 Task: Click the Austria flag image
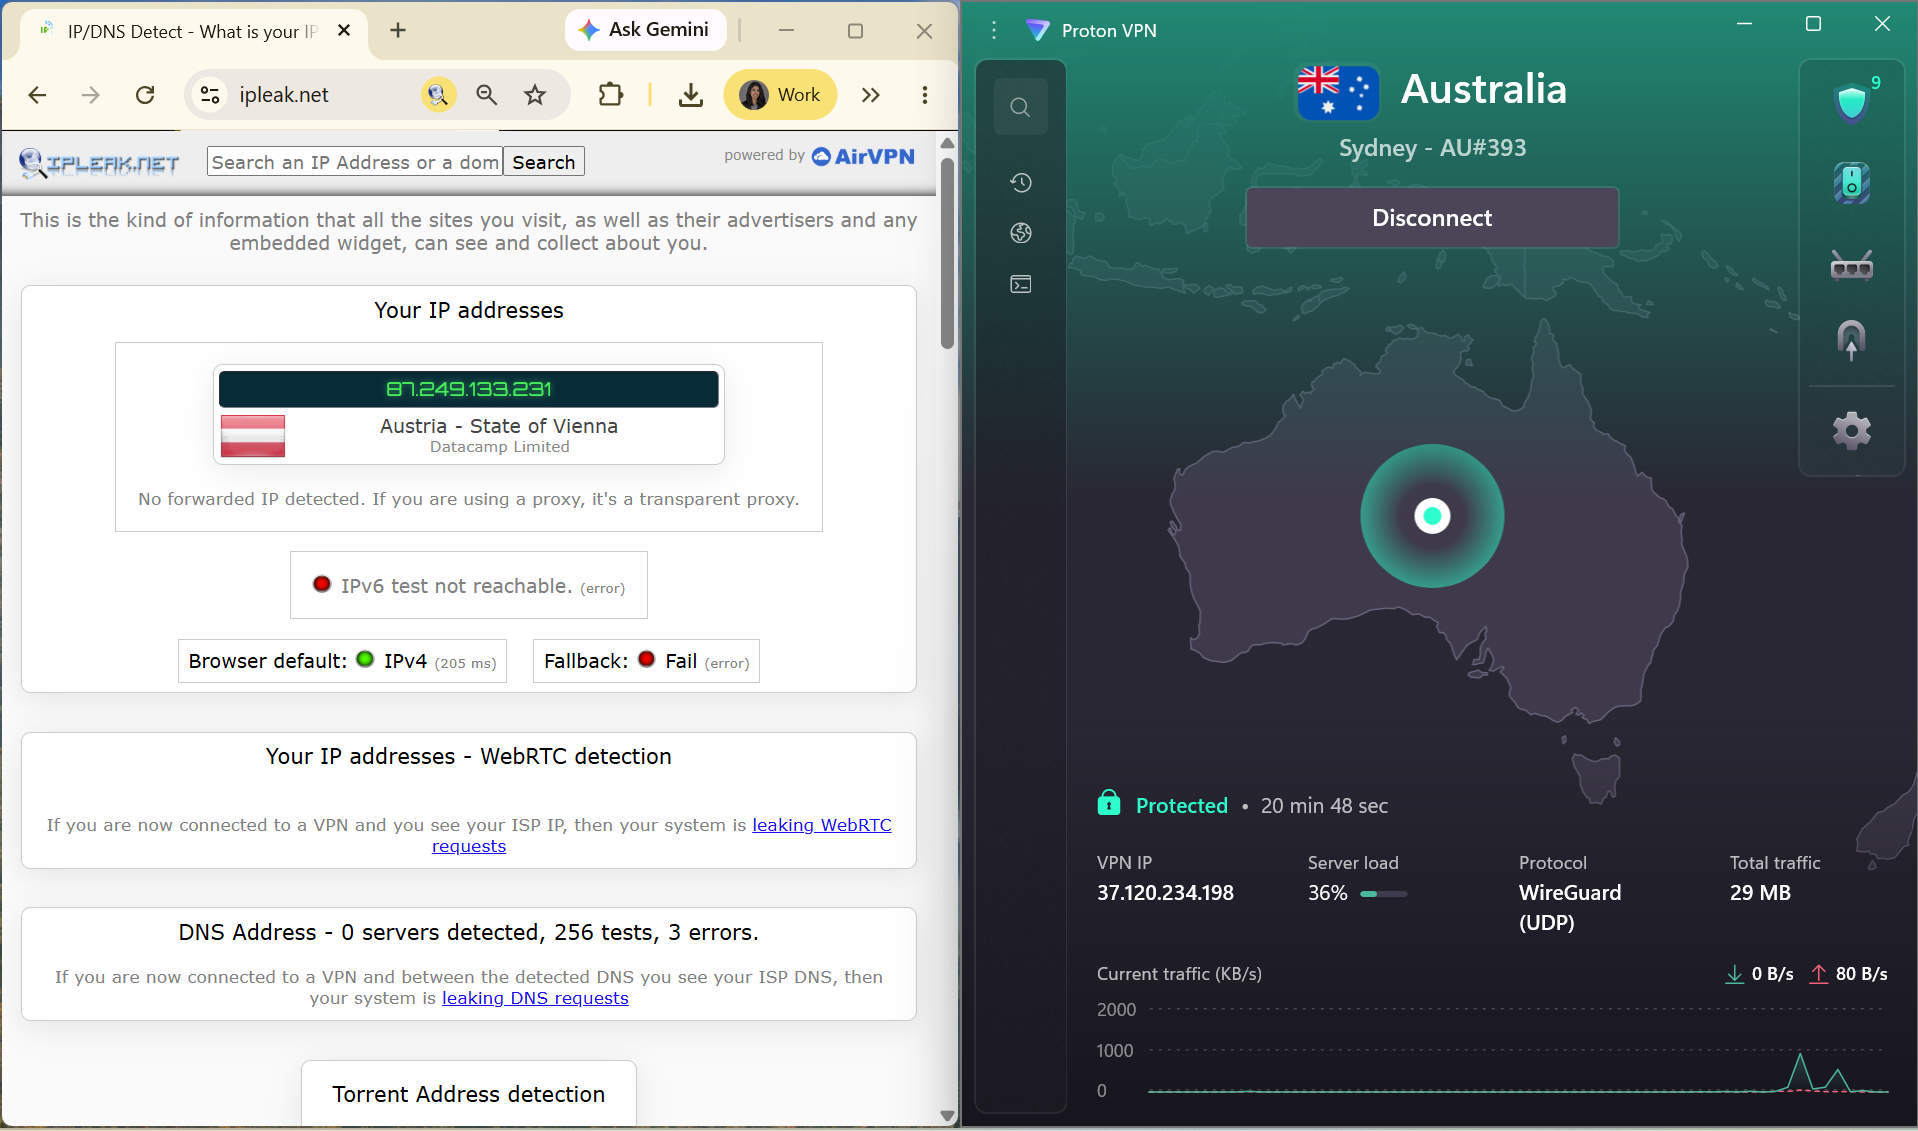pos(253,436)
